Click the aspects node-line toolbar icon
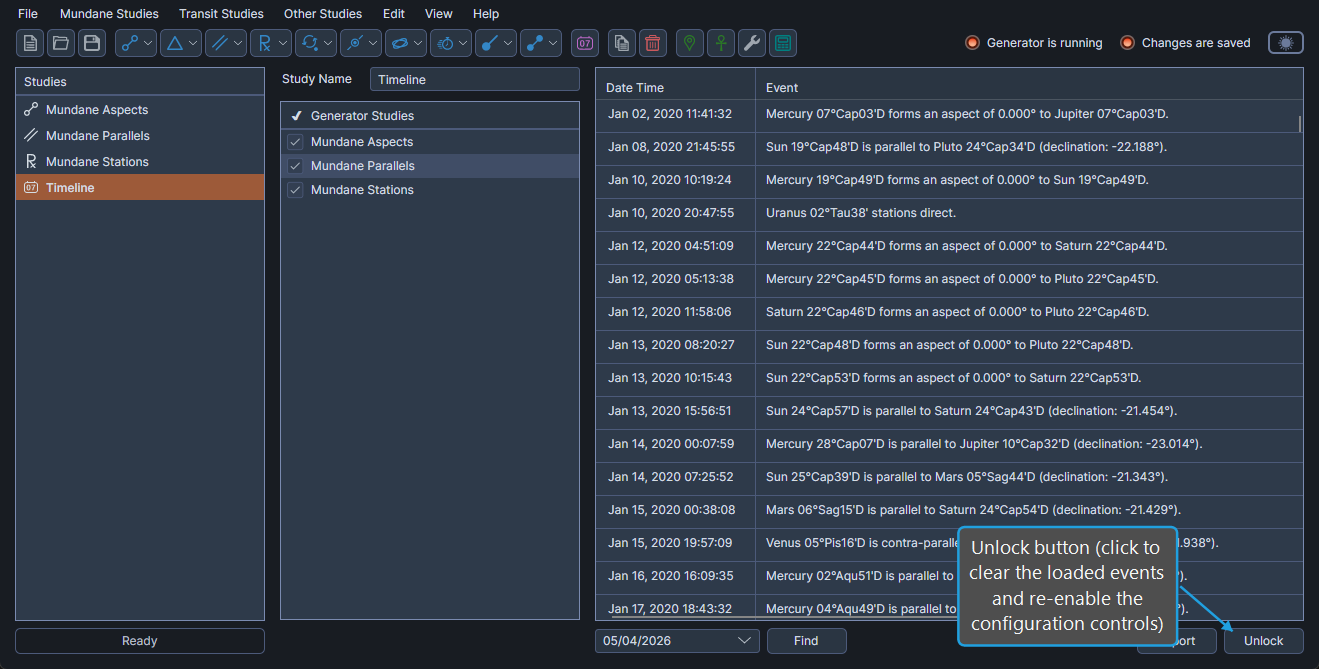The height and width of the screenshot is (669, 1319). pyautogui.click(x=129, y=43)
